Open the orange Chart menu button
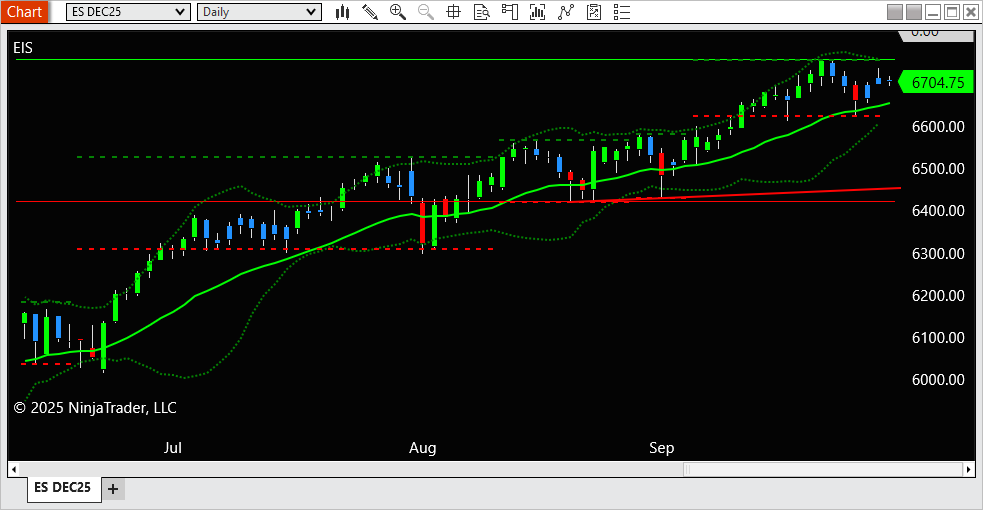The image size is (983, 510). point(24,12)
